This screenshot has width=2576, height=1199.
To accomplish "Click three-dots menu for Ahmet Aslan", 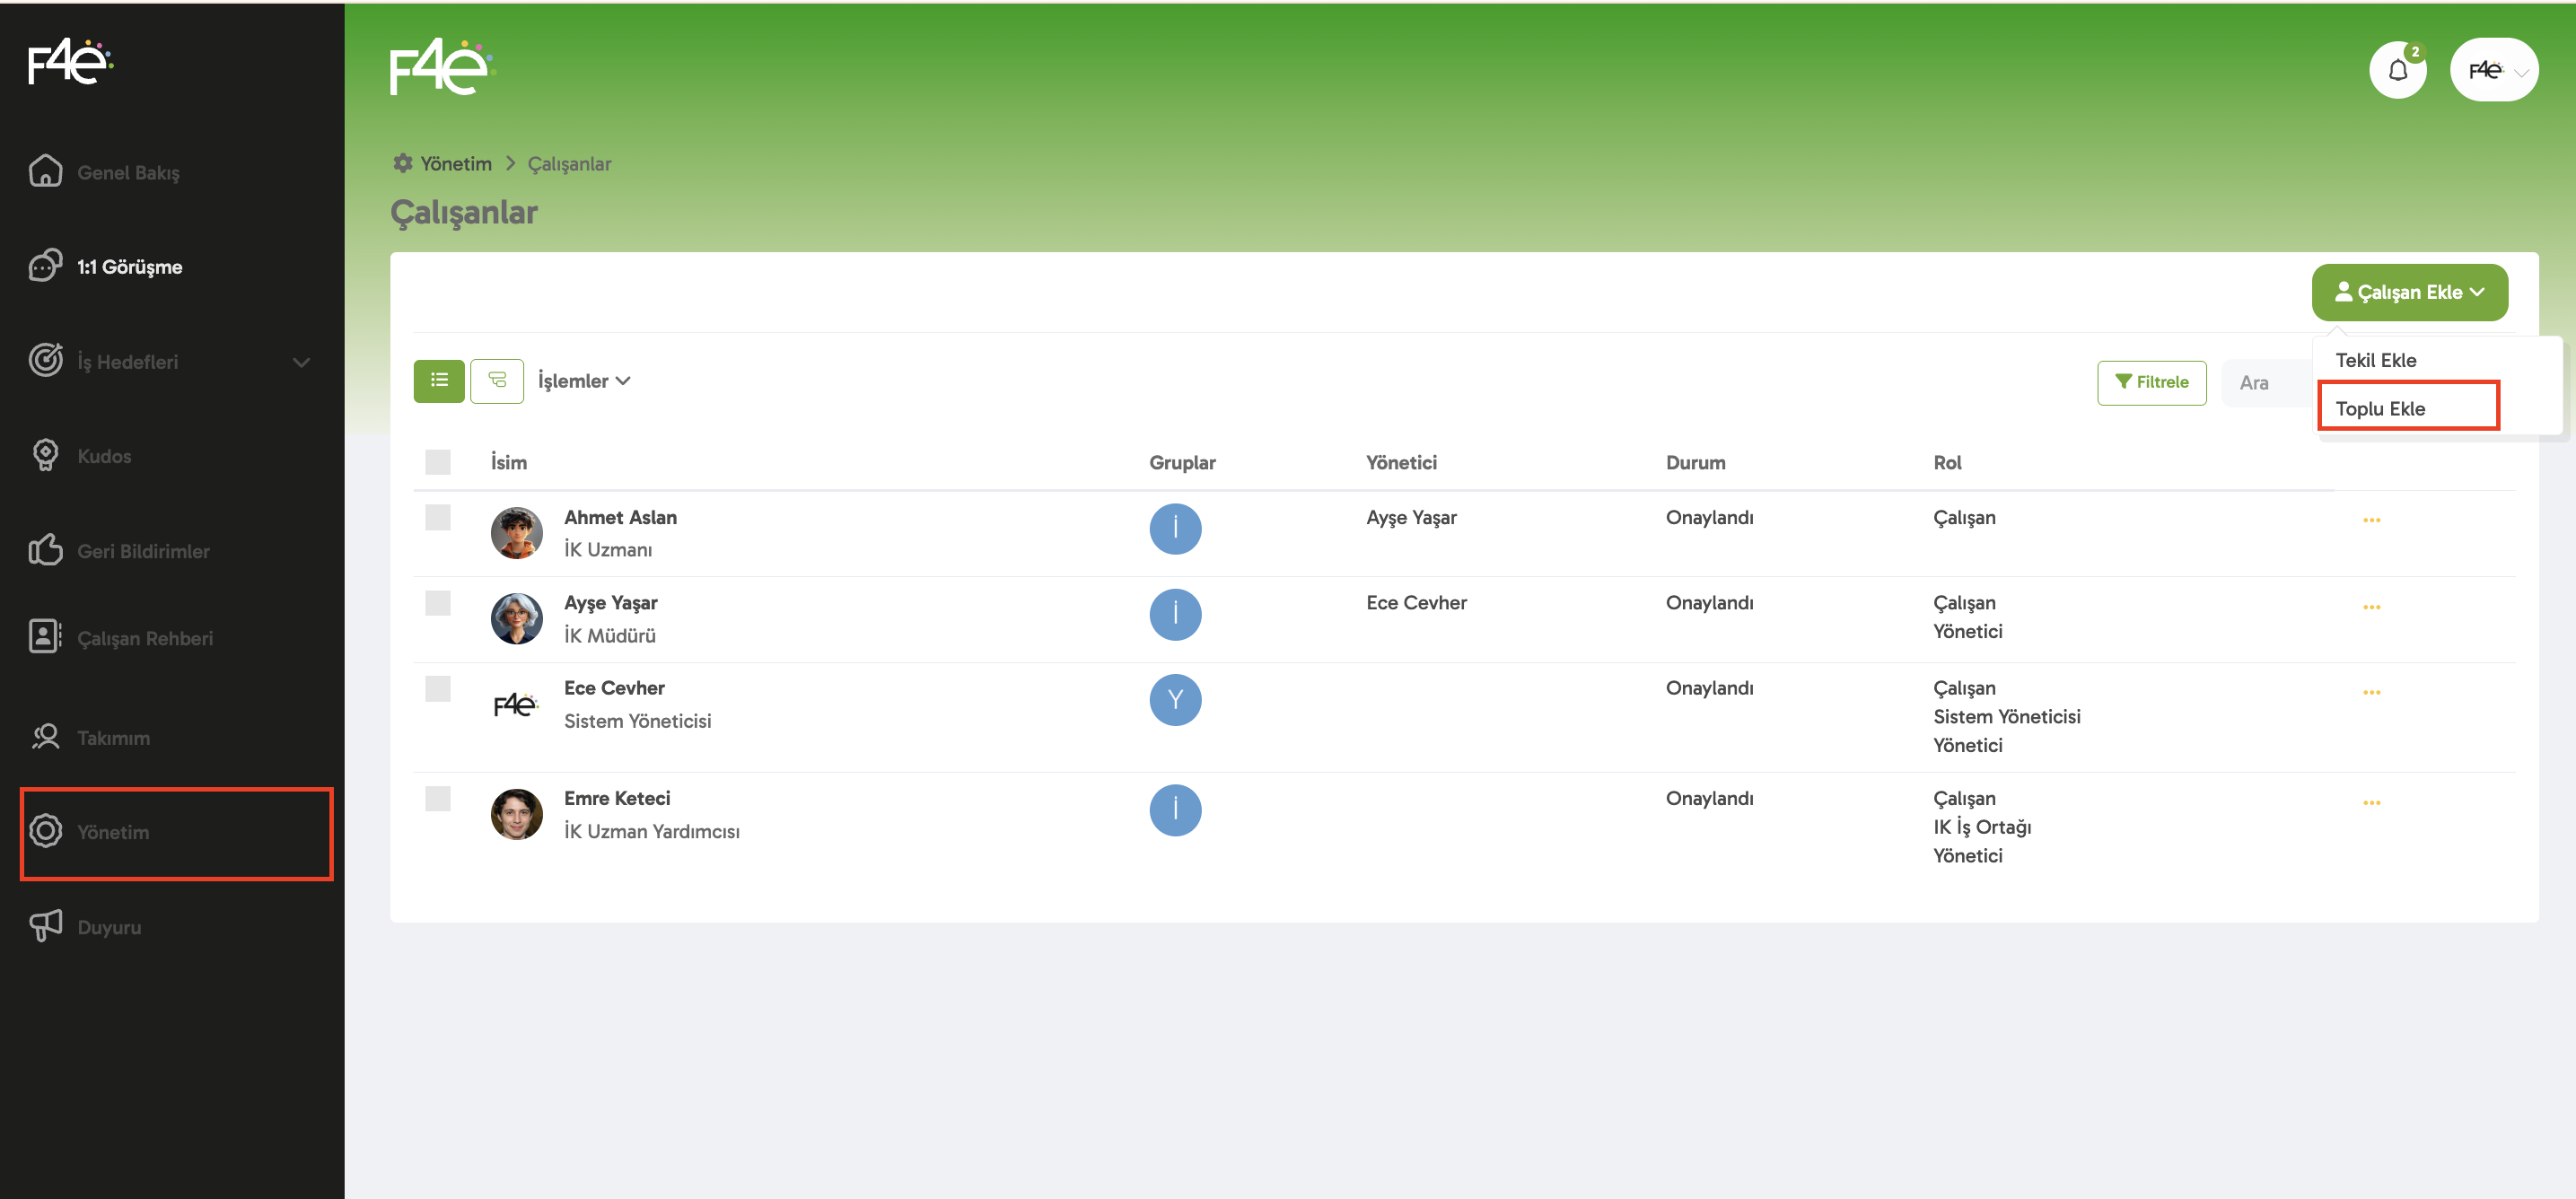I will point(2371,520).
